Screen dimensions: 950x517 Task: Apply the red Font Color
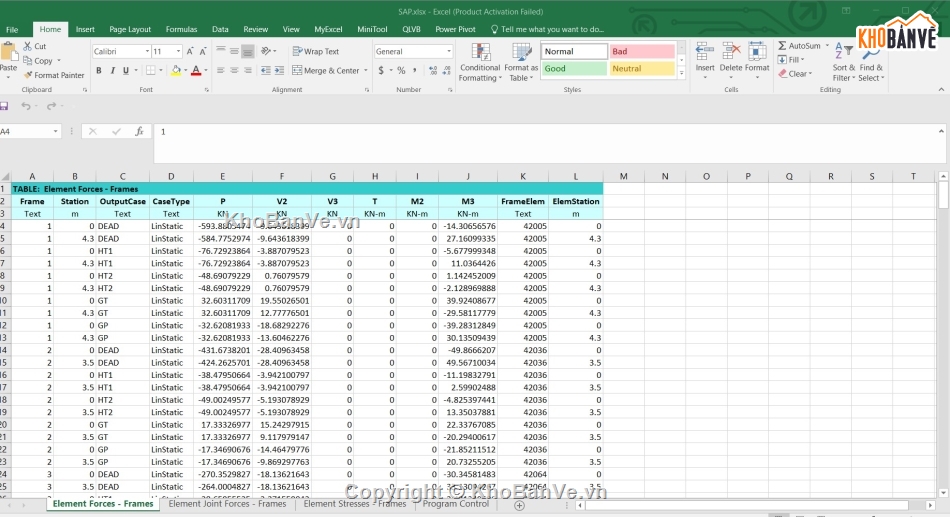(x=196, y=71)
